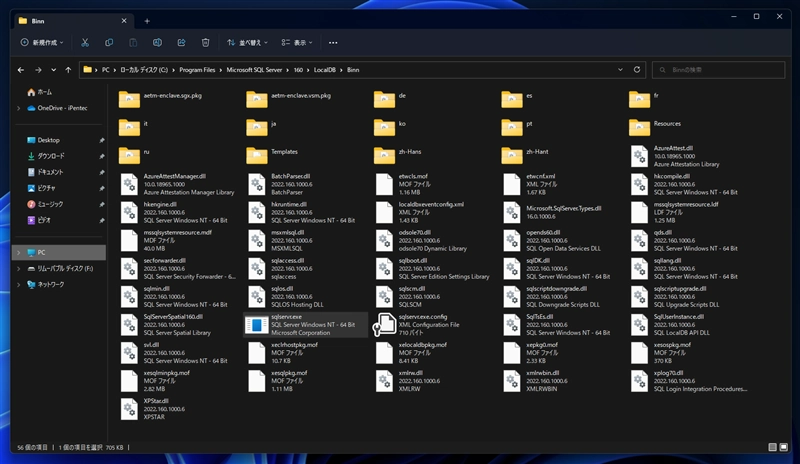Open address bar history dropdown
The image size is (800, 464).
click(x=620, y=70)
